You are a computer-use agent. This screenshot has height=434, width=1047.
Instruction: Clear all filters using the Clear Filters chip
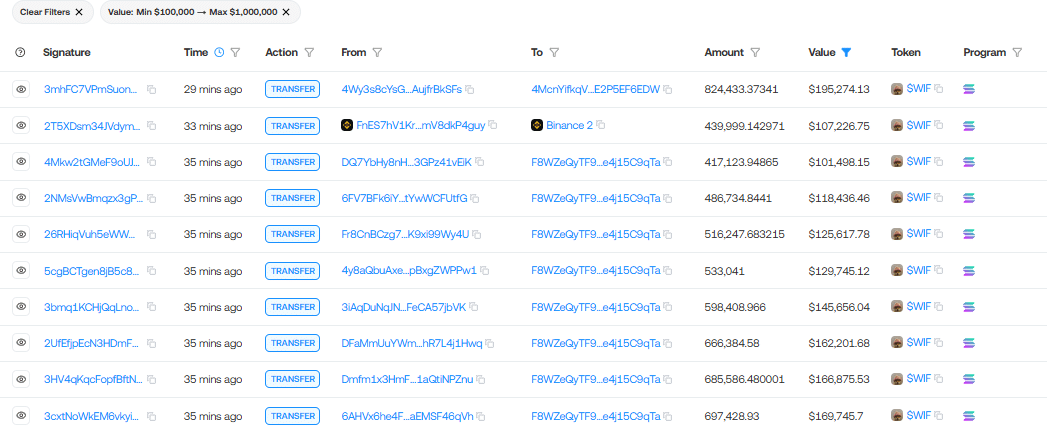tap(53, 12)
